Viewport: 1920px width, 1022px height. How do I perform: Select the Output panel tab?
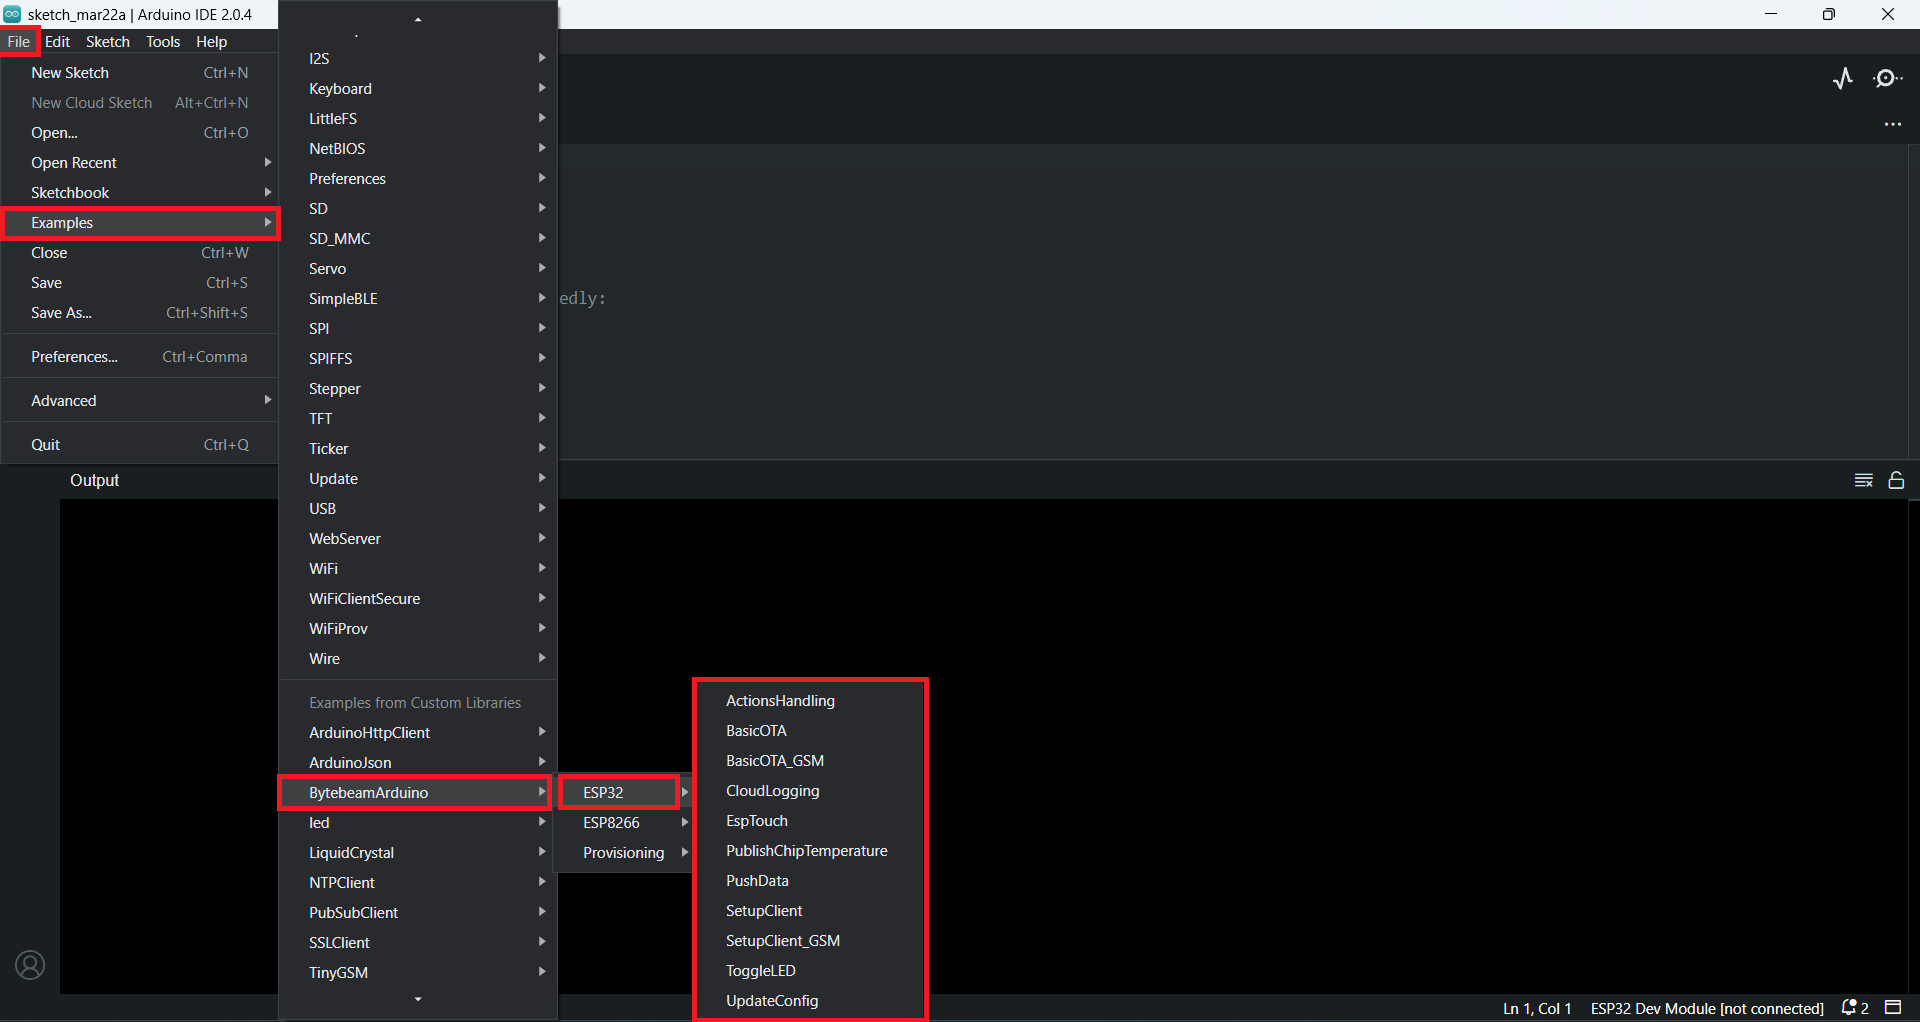tap(94, 480)
